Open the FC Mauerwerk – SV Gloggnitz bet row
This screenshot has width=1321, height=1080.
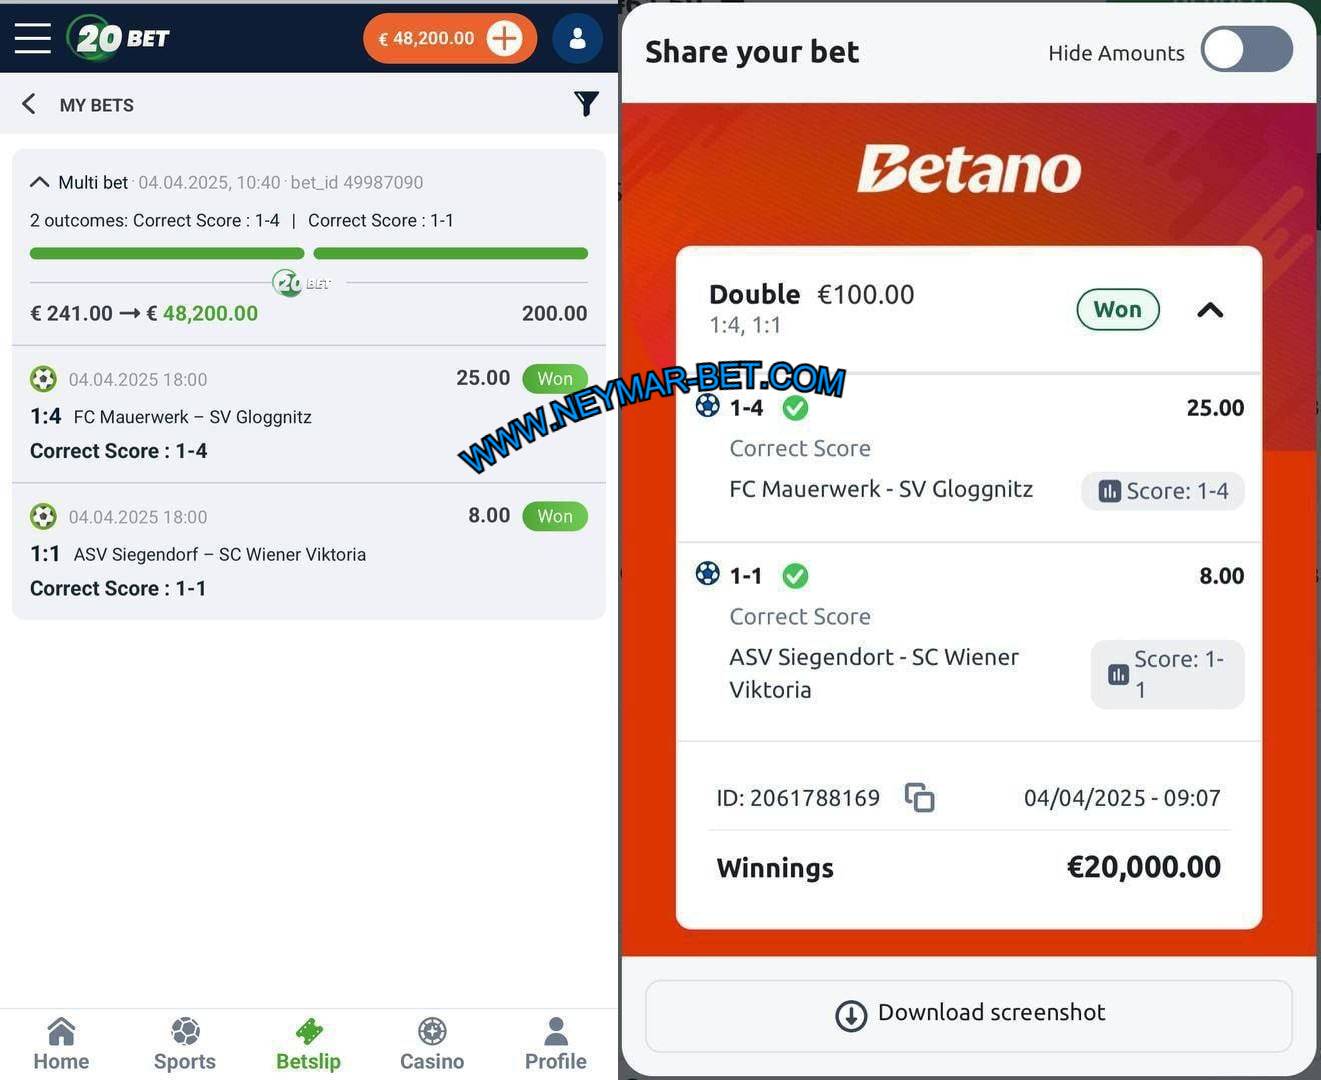309,415
